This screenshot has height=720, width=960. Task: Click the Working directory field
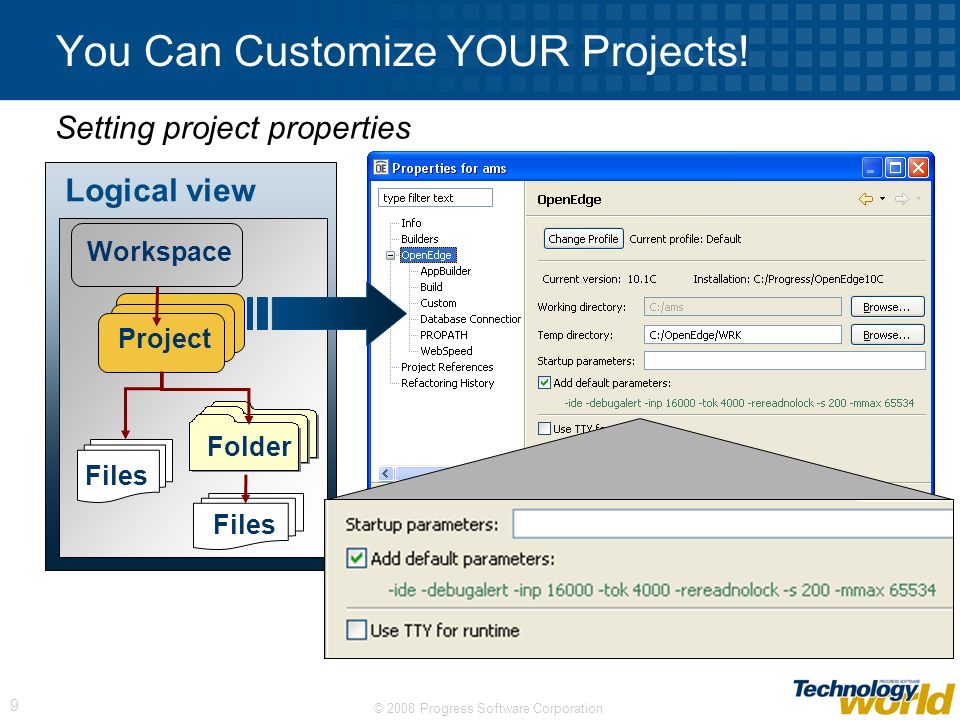point(743,307)
